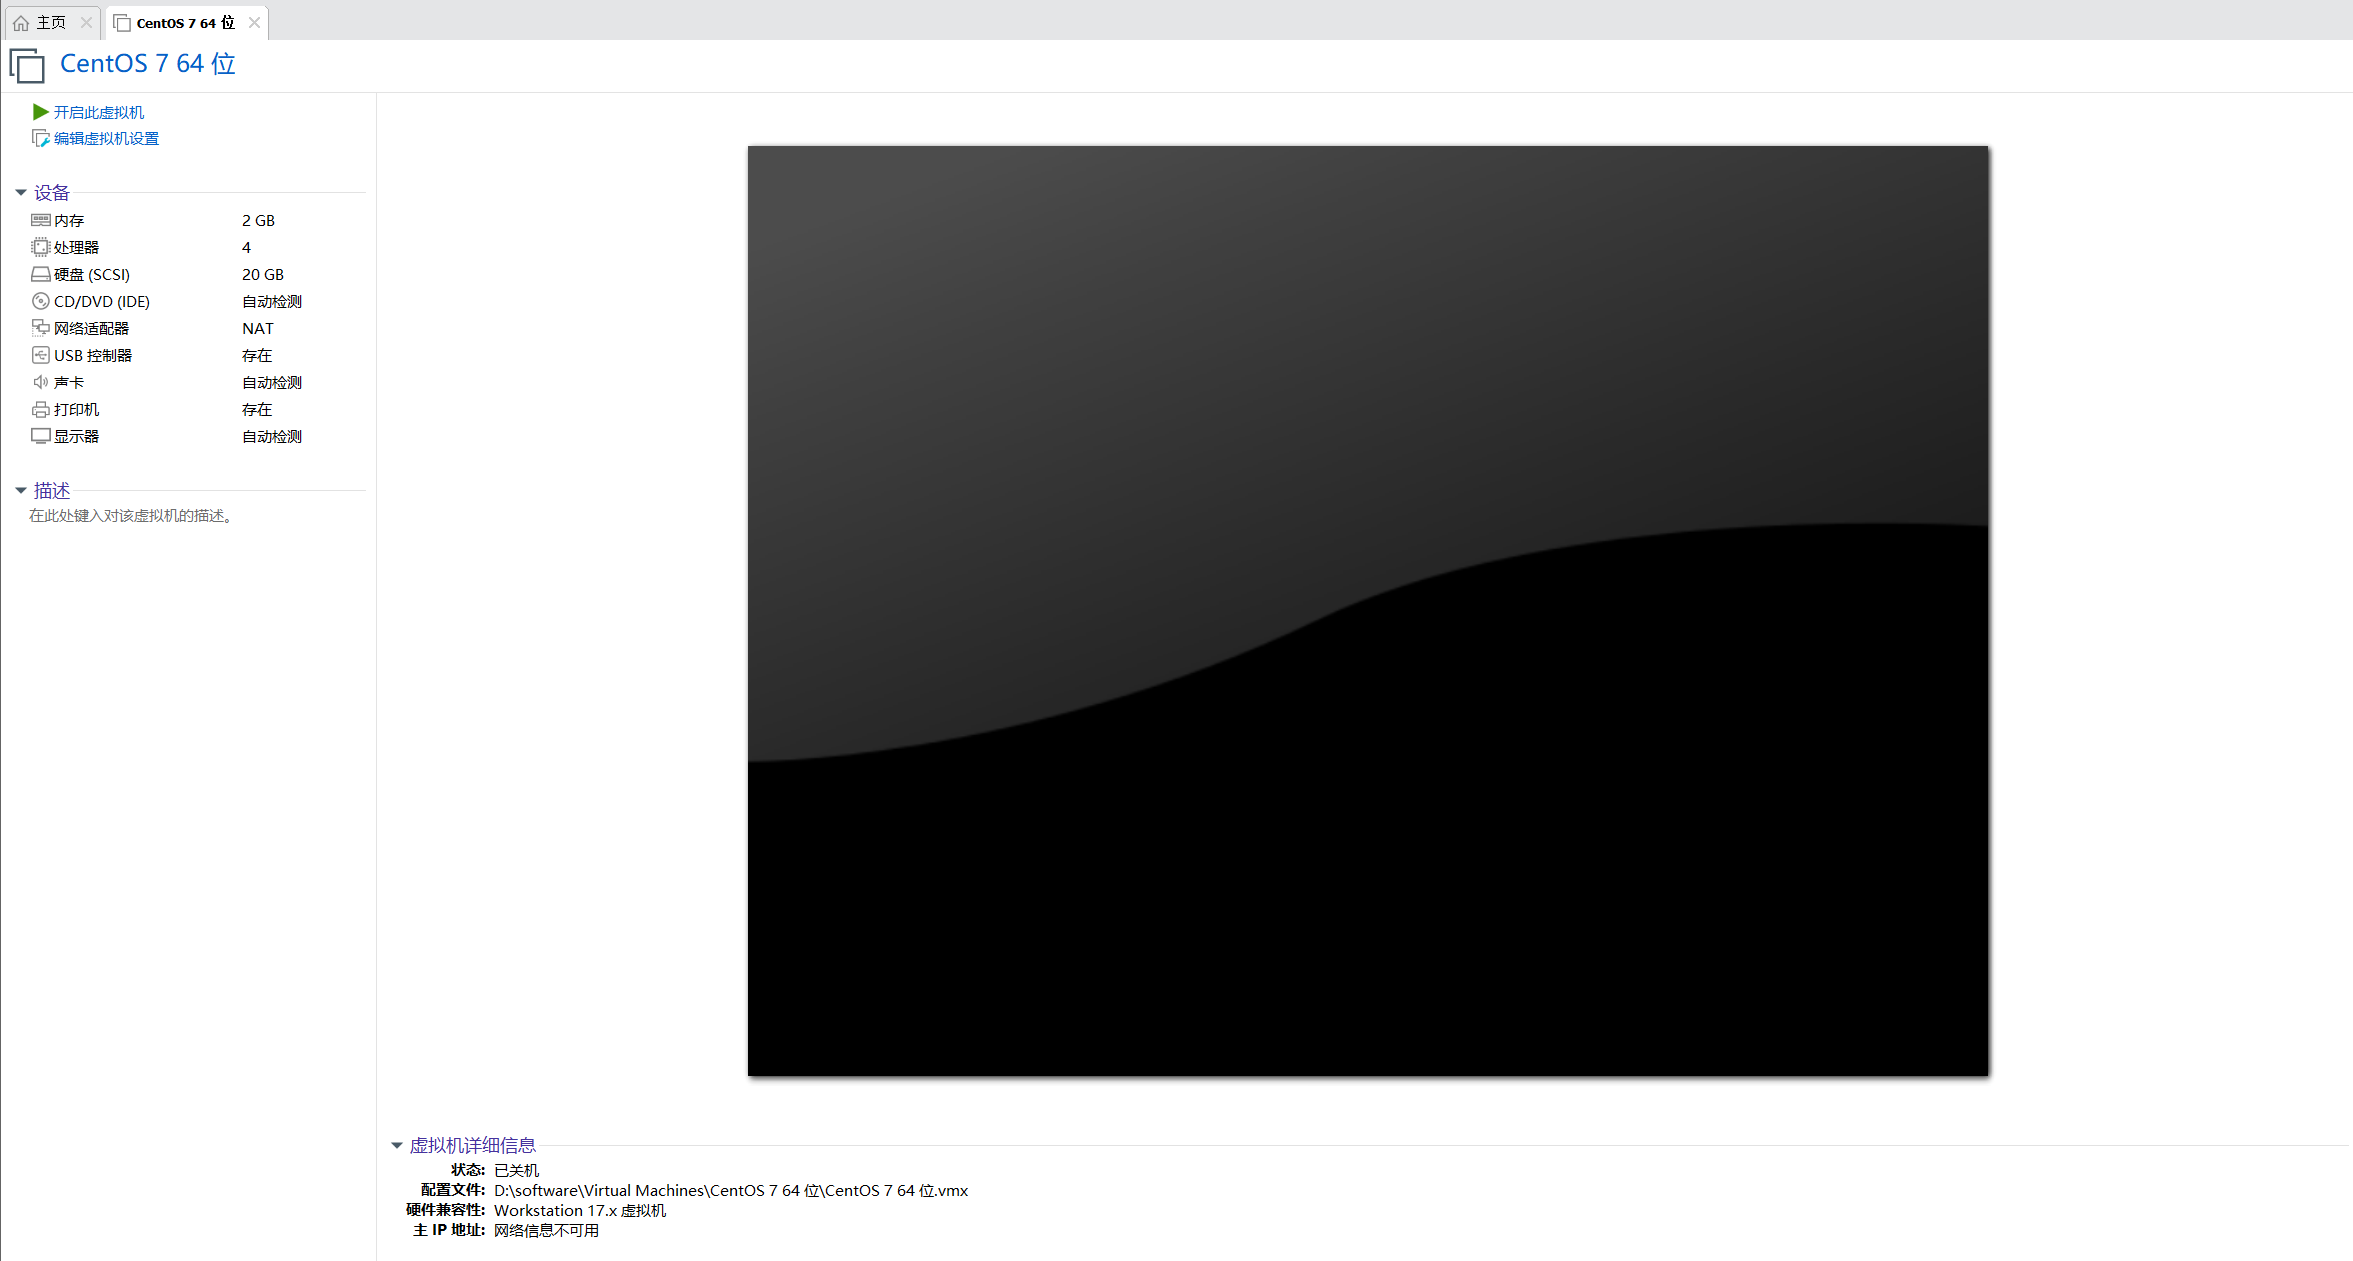Click the printer device icon
Image resolution: width=2353 pixels, height=1261 pixels.
tap(40, 409)
